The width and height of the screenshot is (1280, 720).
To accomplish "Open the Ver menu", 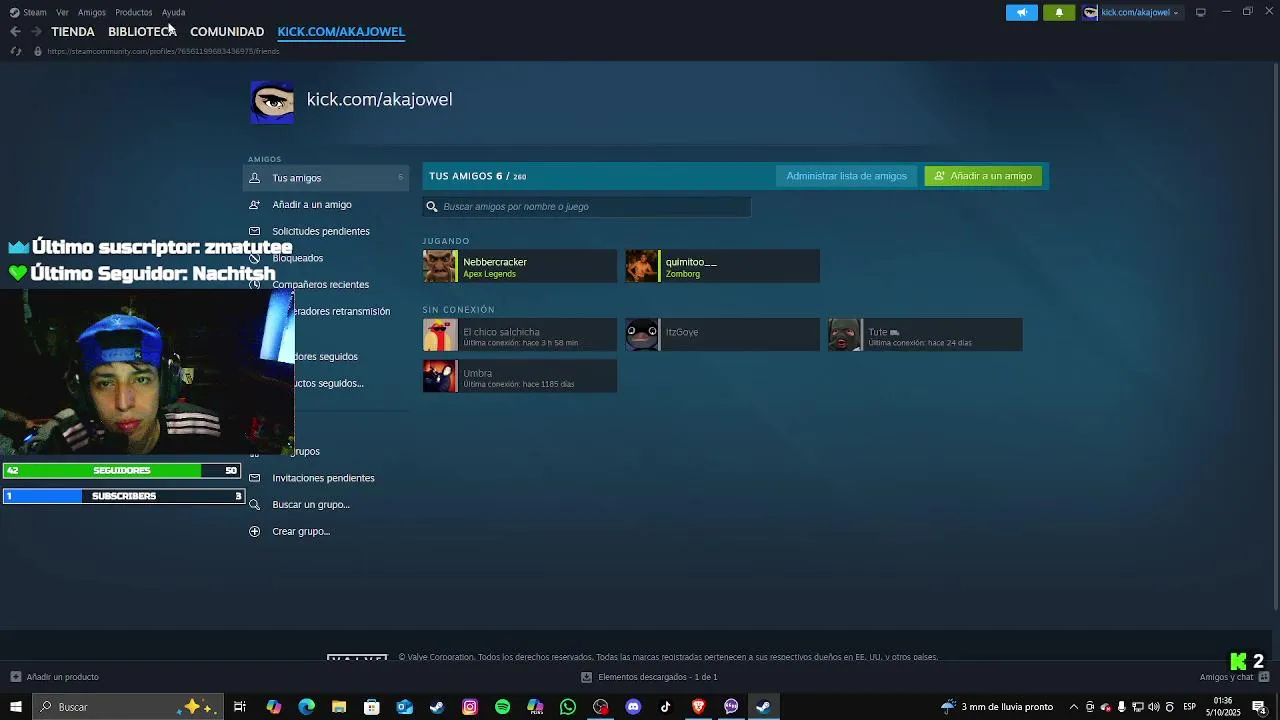I will tap(62, 12).
